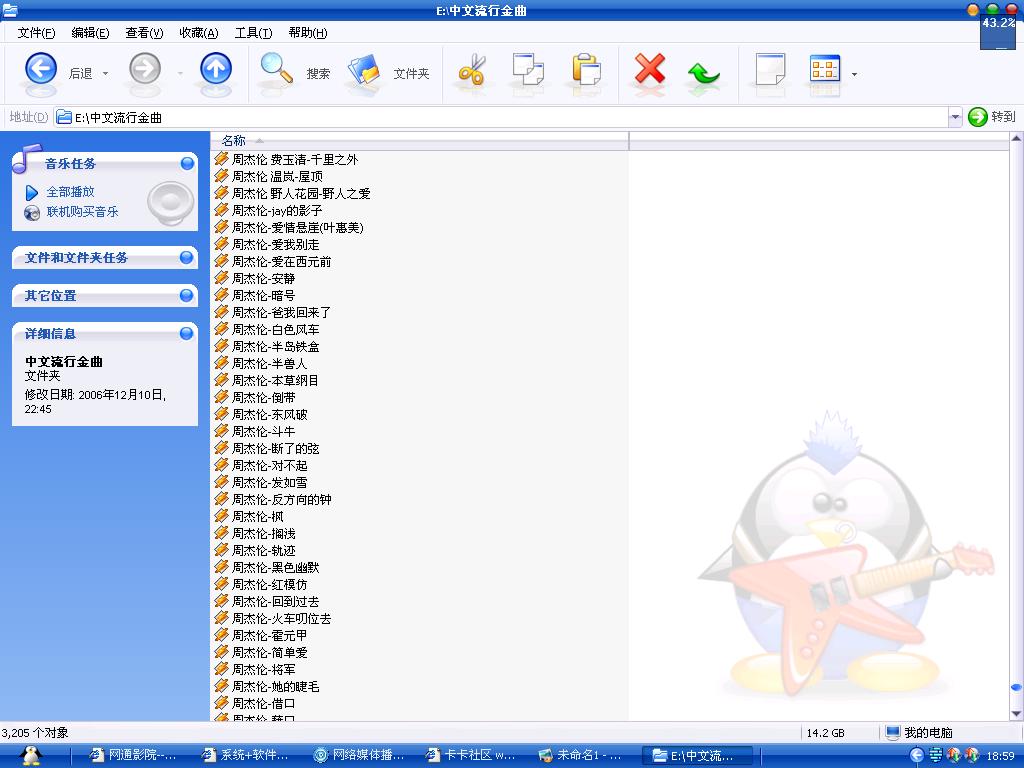Collapse the 音乐任务 panel
Image resolution: width=1024 pixels, height=768 pixels.
point(187,163)
